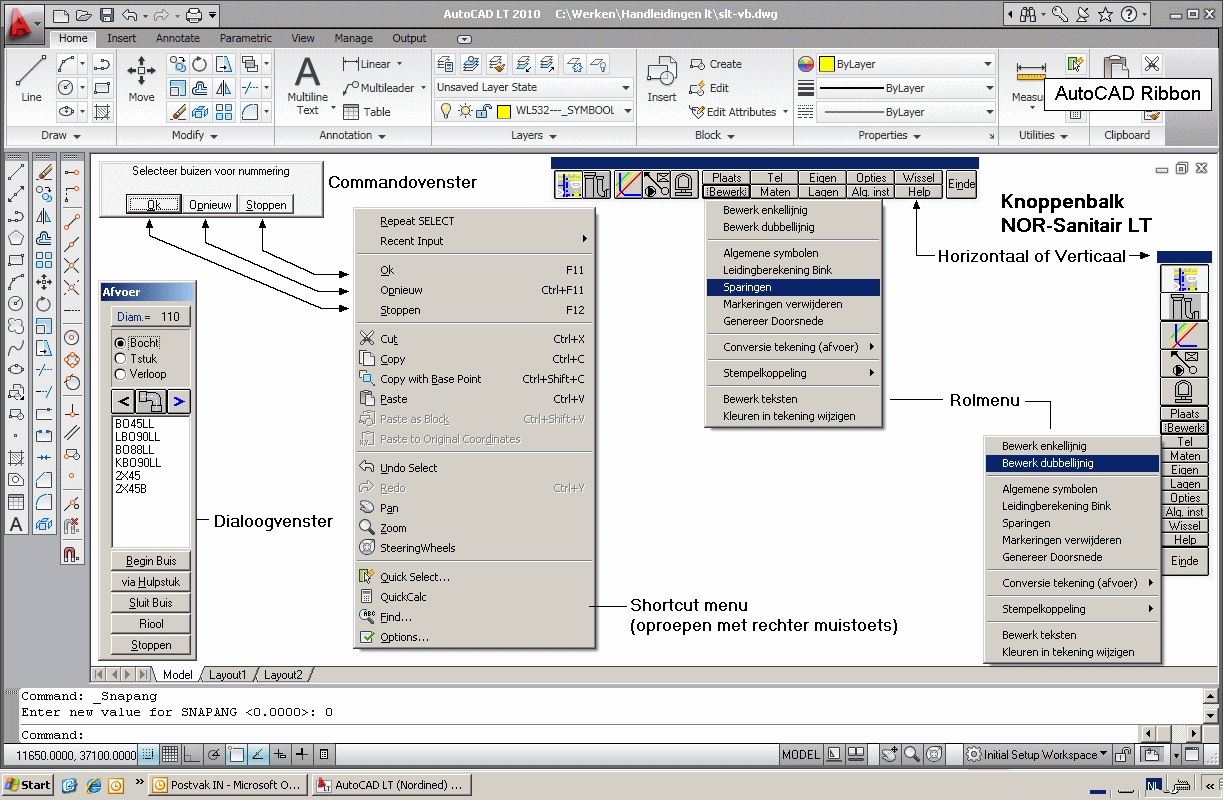
Task: Click the Pan hand icon in status bar
Action: [x=889, y=755]
